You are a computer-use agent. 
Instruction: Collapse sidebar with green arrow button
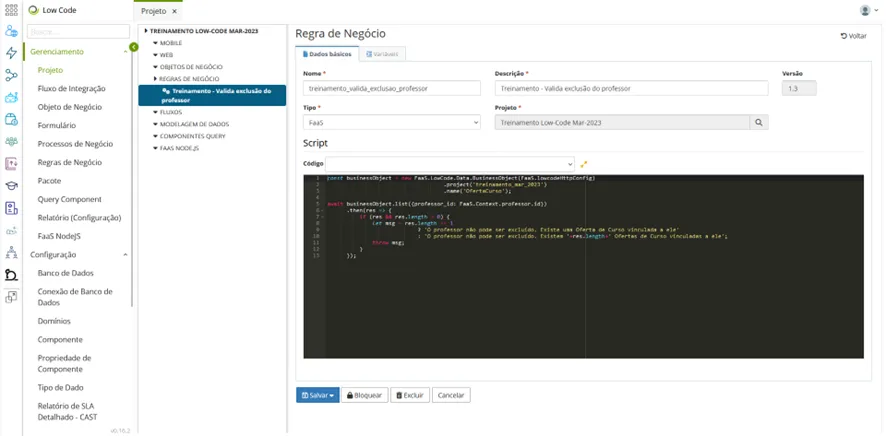pyautogui.click(x=133, y=47)
